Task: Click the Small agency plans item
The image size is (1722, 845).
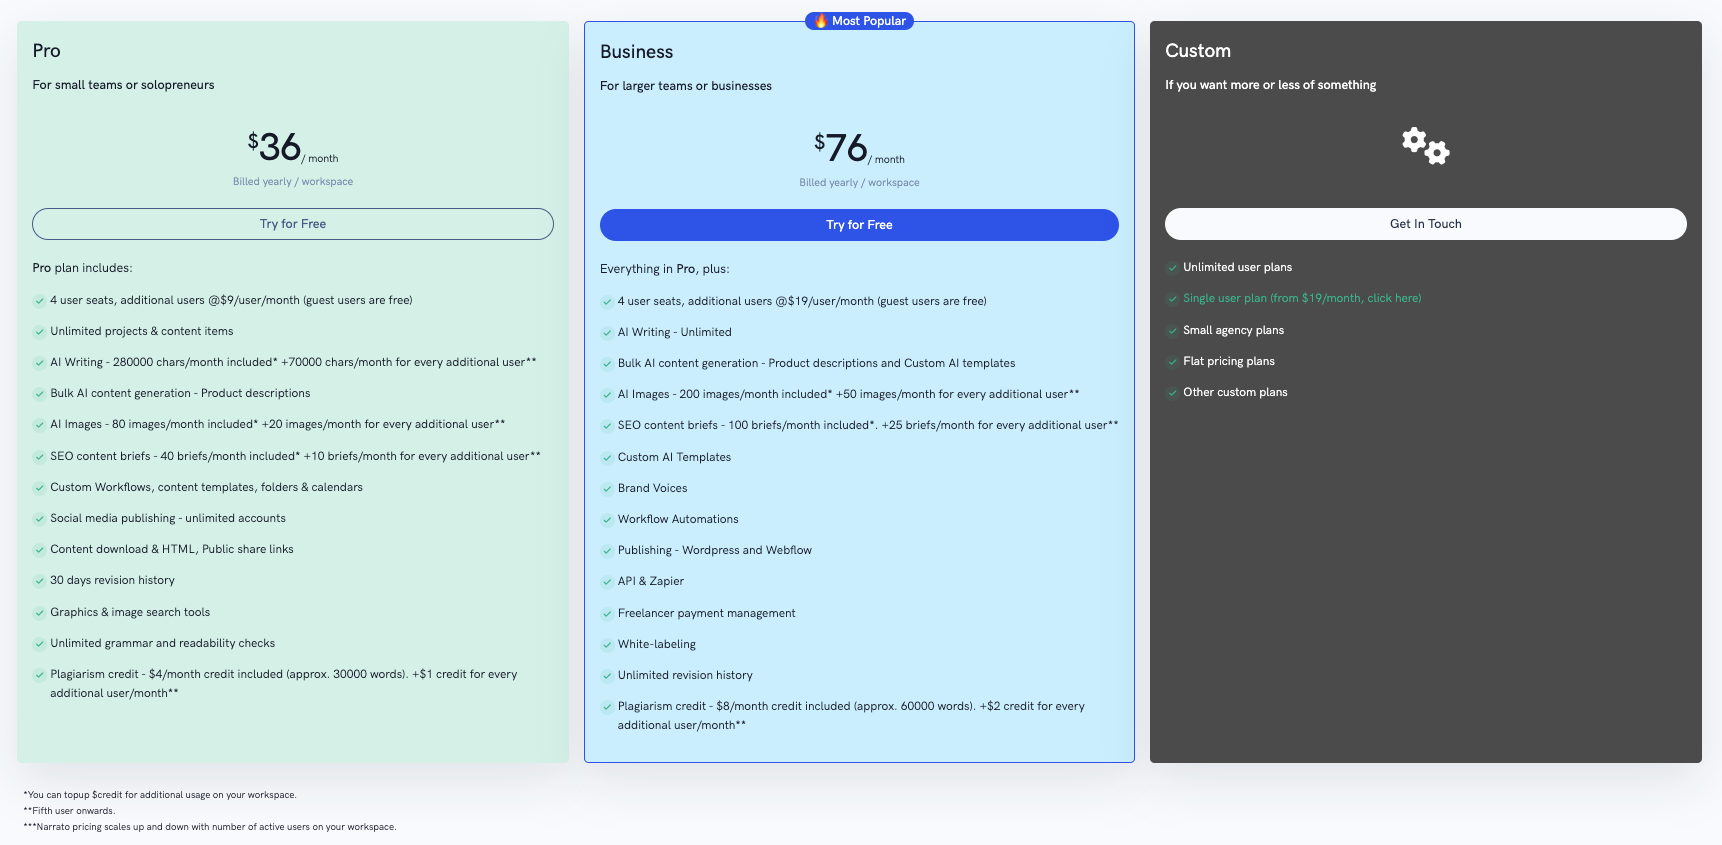Action: (1233, 330)
